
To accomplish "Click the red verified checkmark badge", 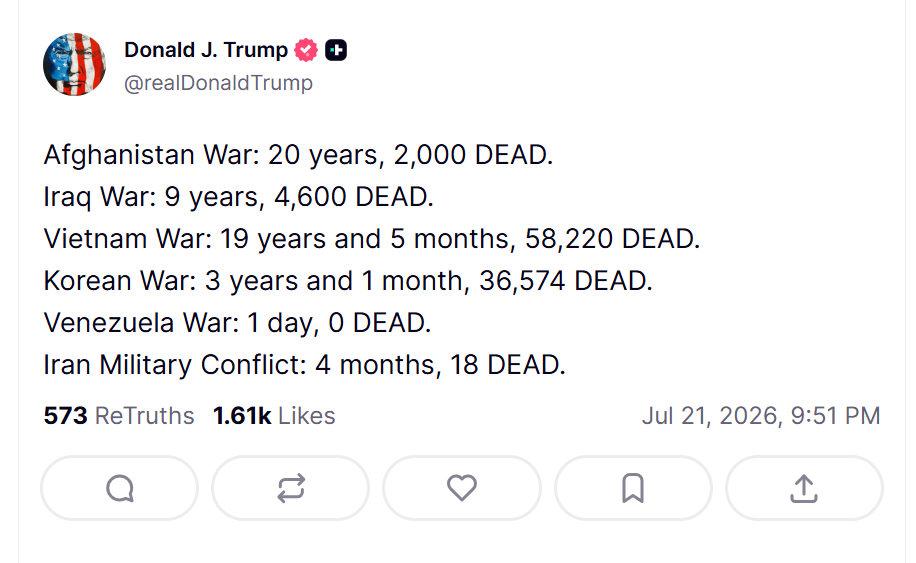I will (306, 50).
